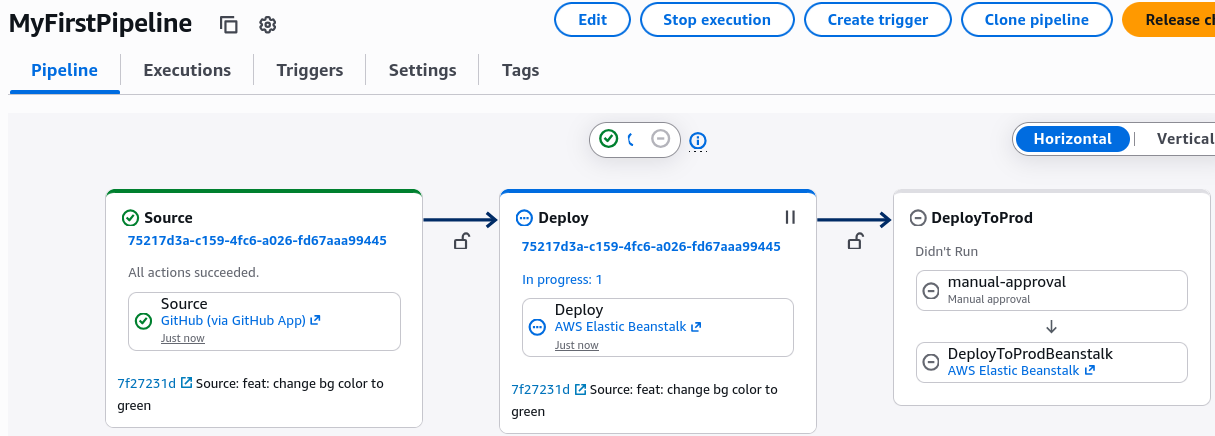Click the DeployToProdBeanstalk action name
Screen dimensions: 1215x436
point(1031,354)
